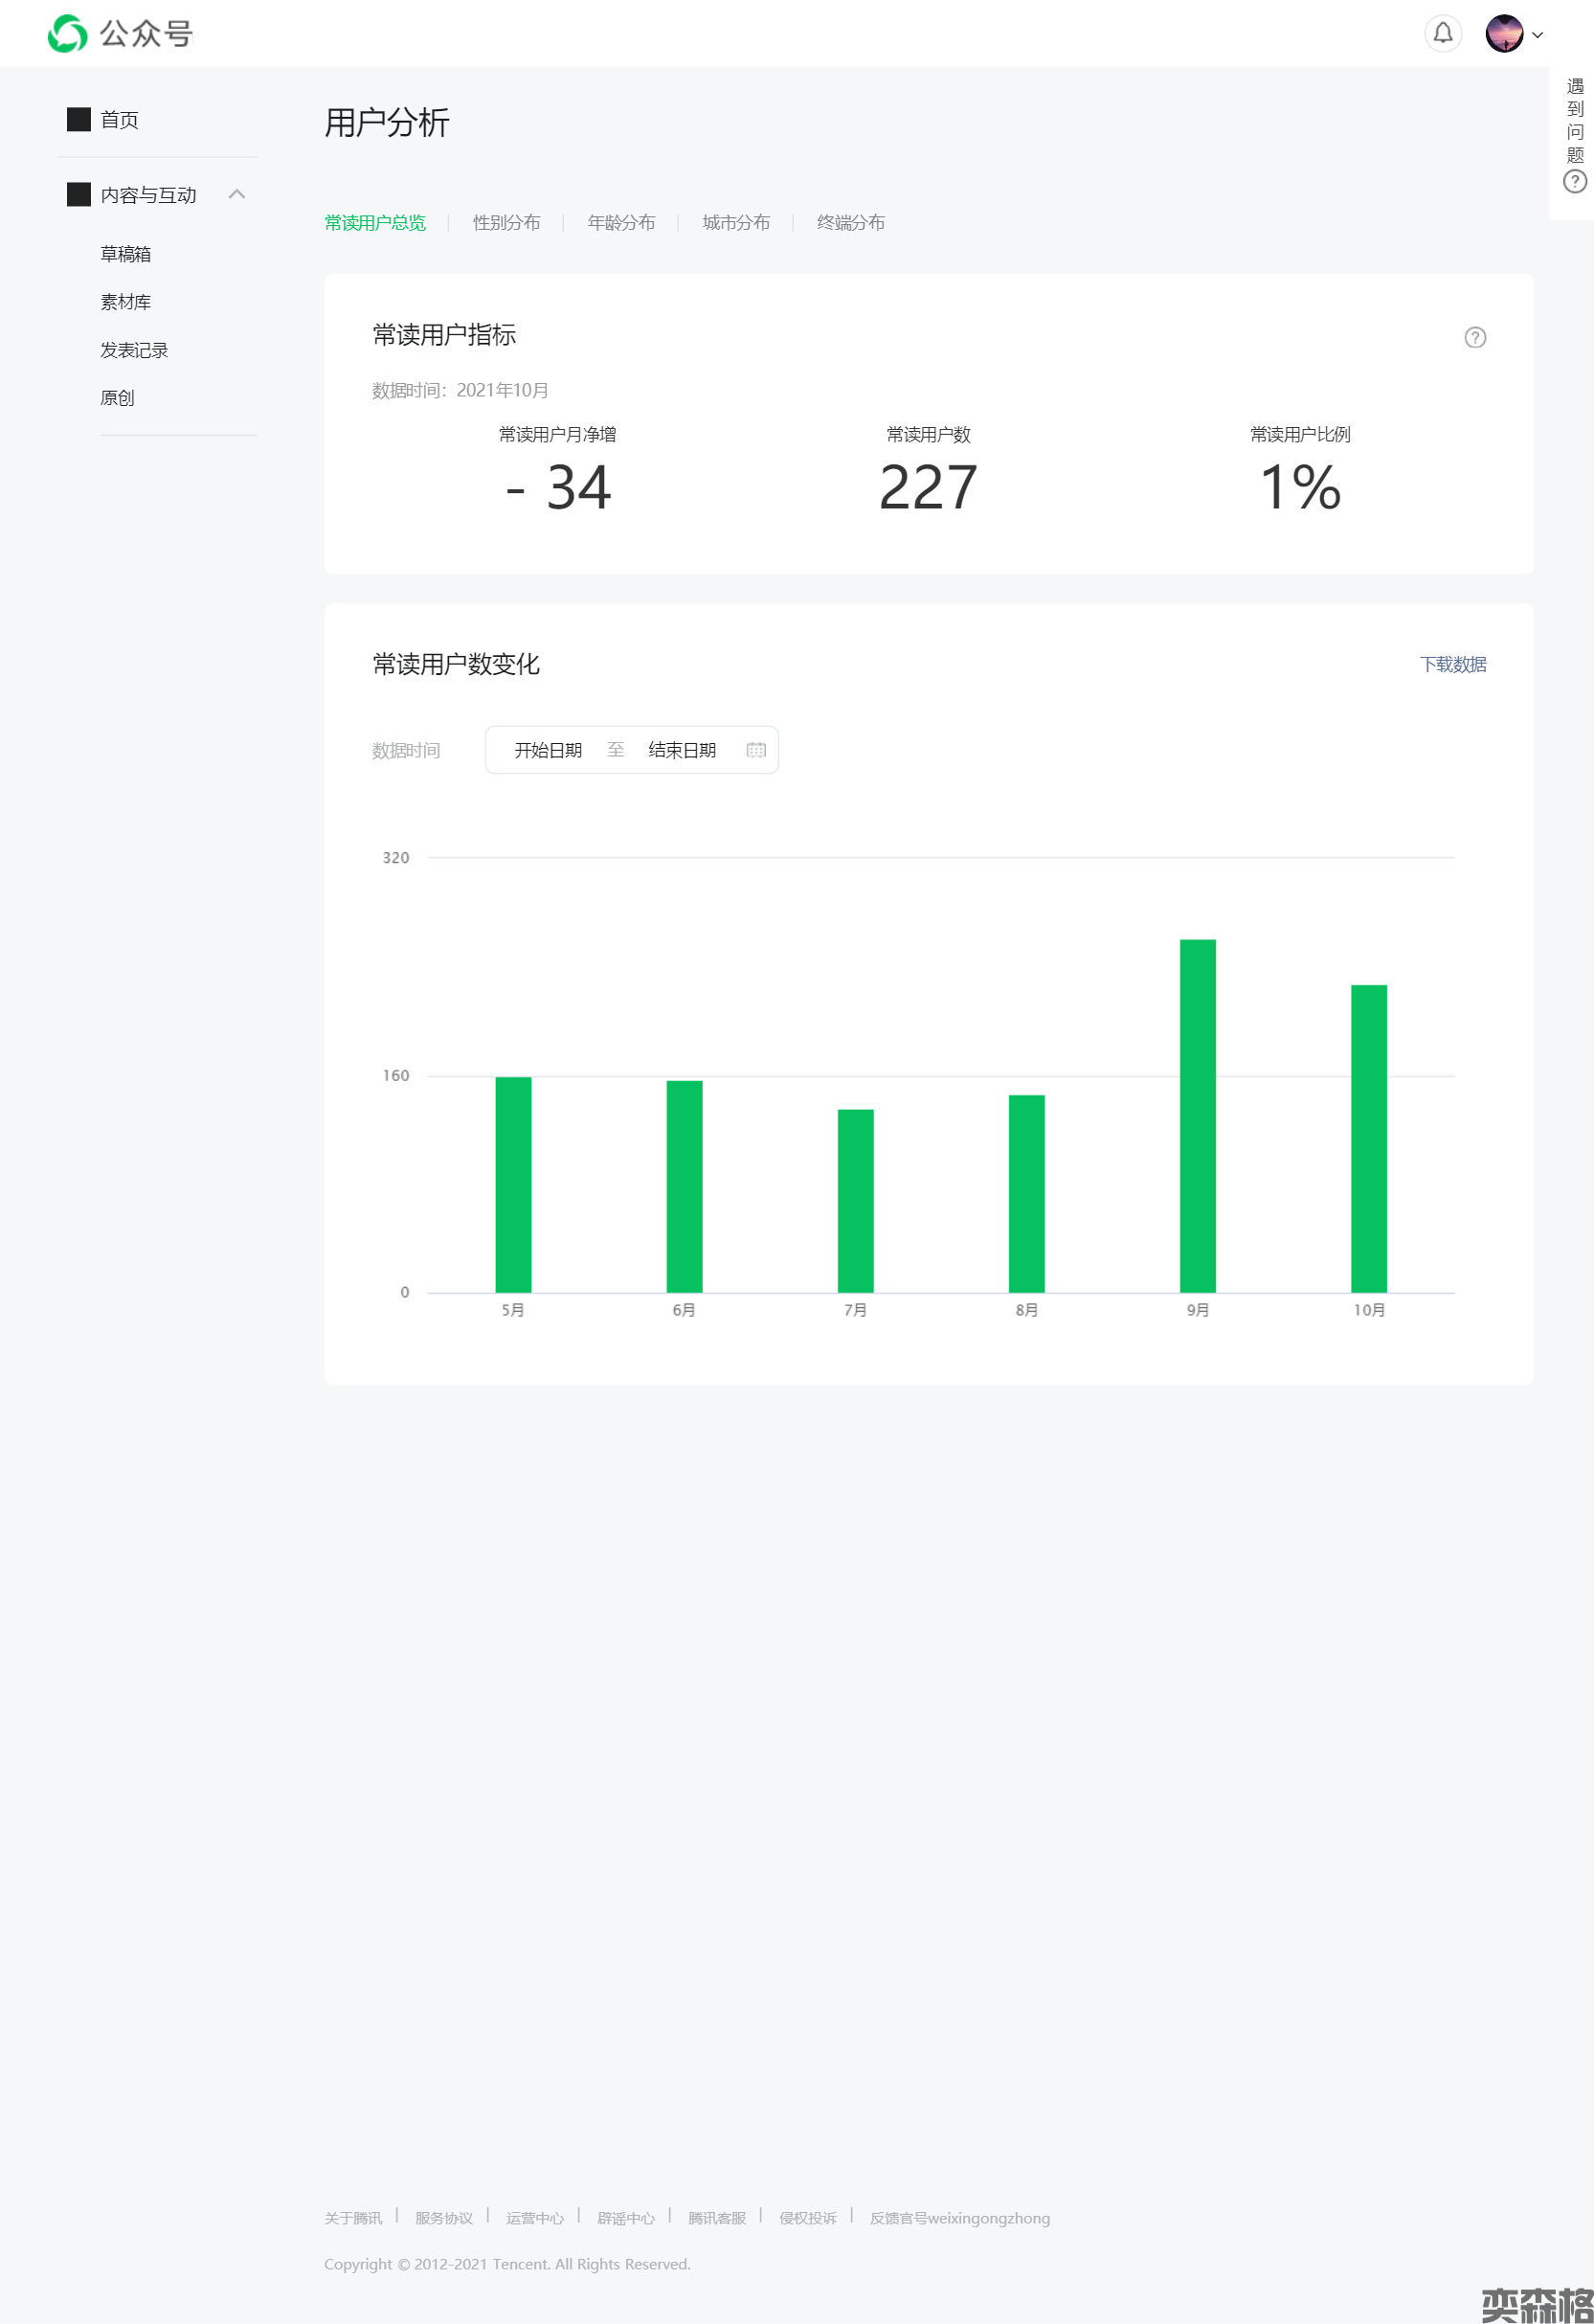Image resolution: width=1594 pixels, height=2324 pixels.
Task: Click the 首页 sidebar icon
Action: pos(79,120)
